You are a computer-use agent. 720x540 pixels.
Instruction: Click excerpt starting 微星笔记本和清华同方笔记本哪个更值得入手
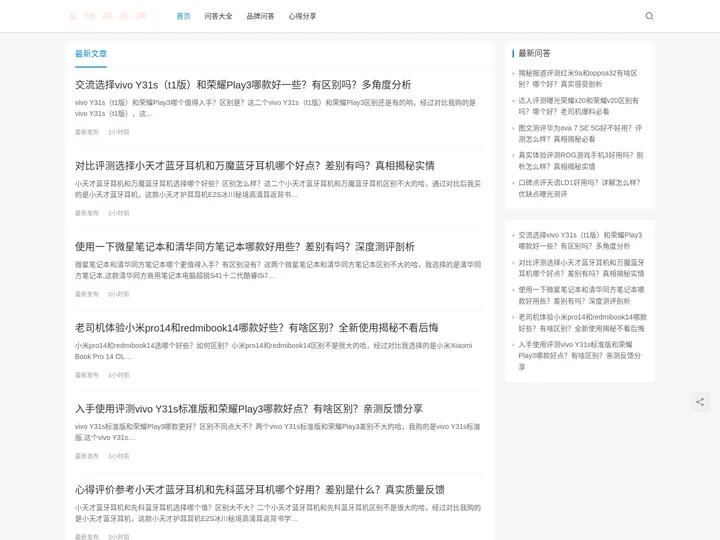[x=278, y=270]
